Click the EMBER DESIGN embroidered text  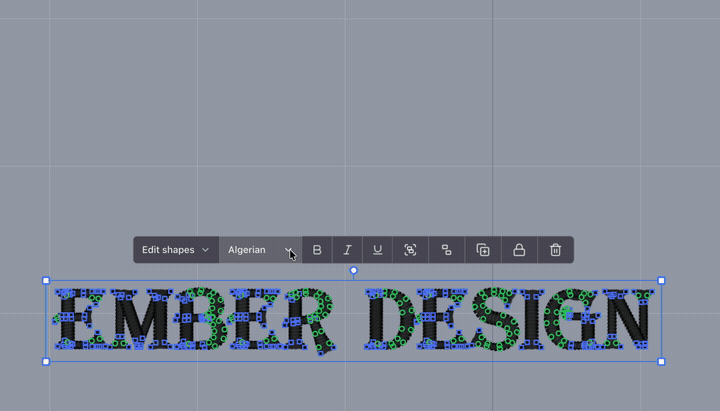coord(354,320)
